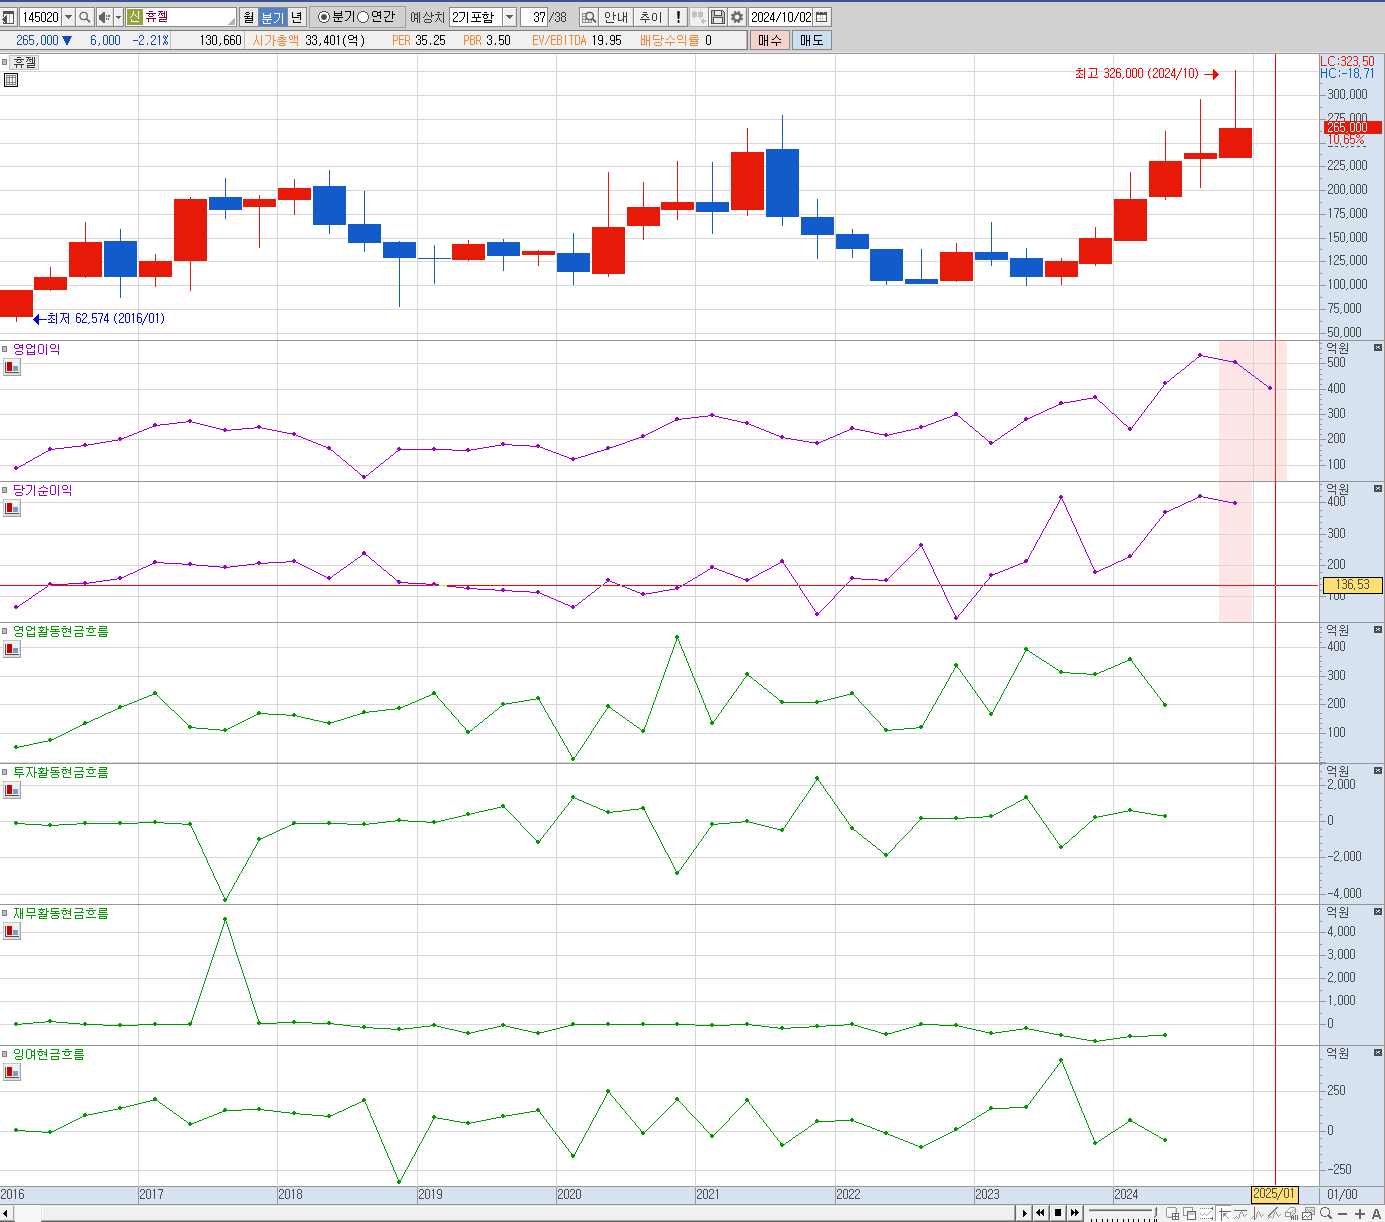Toggle the small square beside 당기순이익 label
The height and width of the screenshot is (1222, 1385).
pos(5,490)
